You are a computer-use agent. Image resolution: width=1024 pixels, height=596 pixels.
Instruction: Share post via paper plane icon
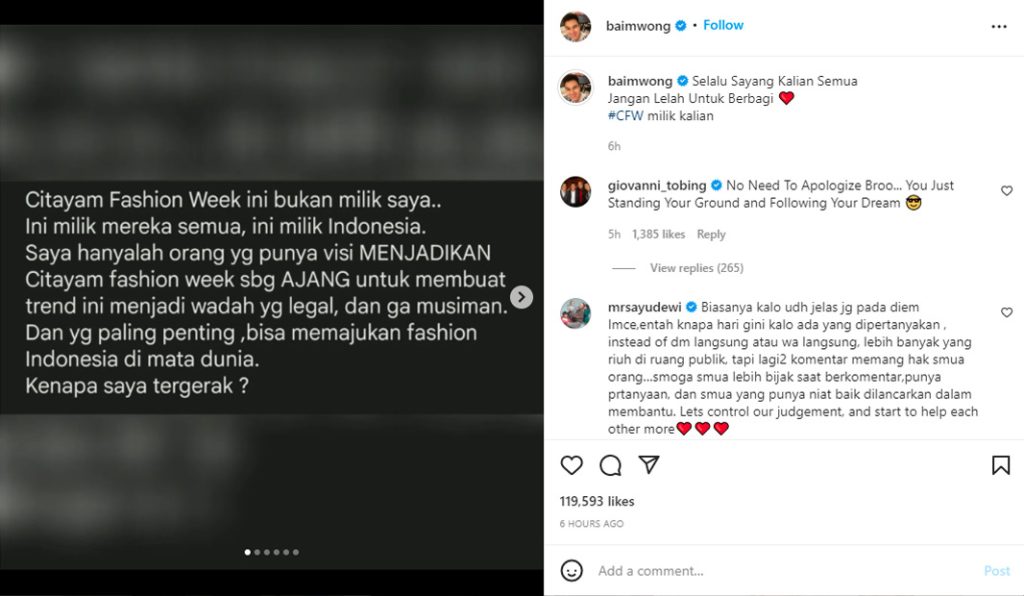(x=648, y=464)
